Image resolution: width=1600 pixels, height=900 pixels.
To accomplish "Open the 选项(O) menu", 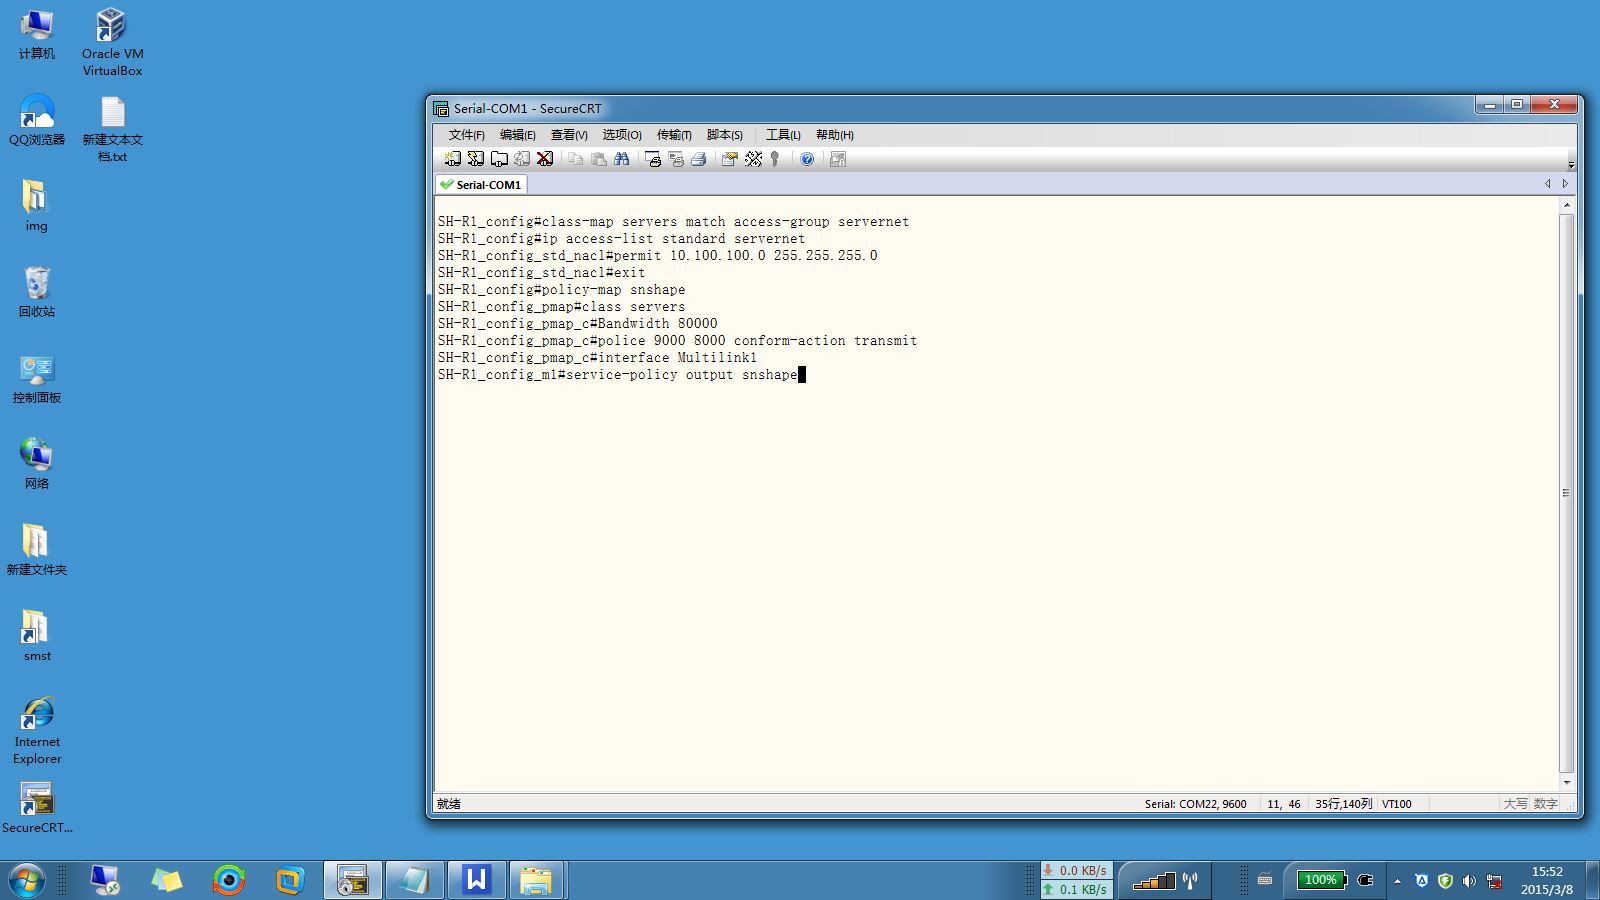I will pos(622,135).
